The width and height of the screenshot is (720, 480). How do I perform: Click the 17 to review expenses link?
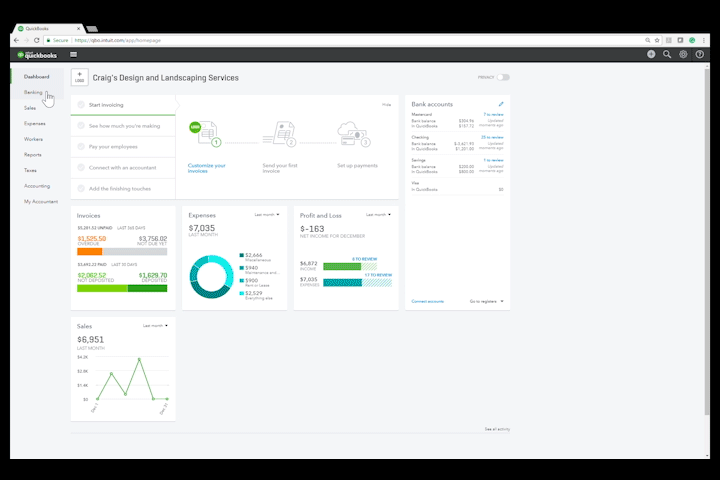coord(378,275)
